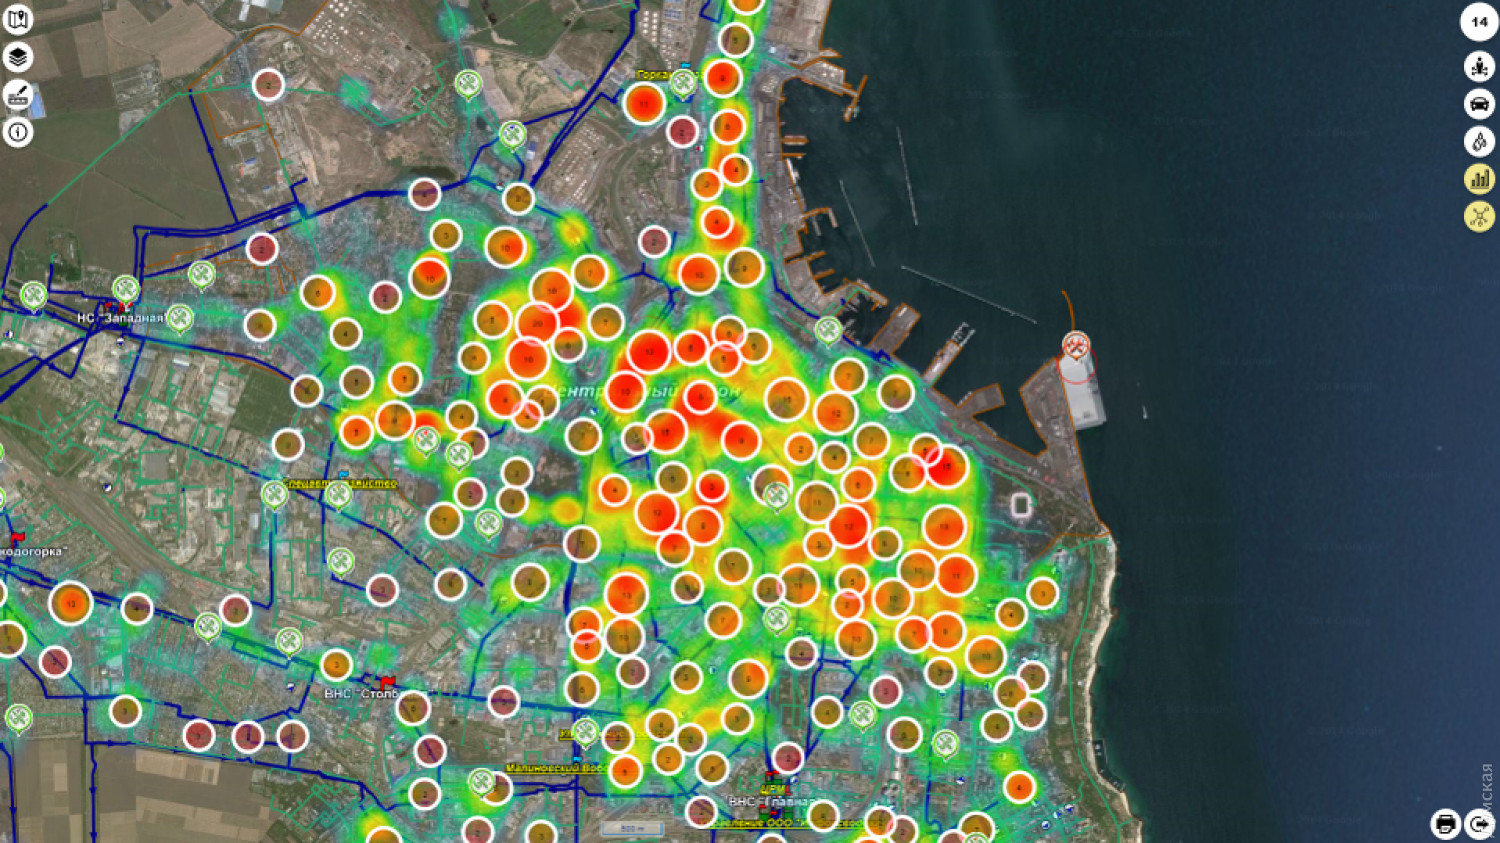The image size is (1500, 843).
Task: Show vehicles with the car icon
Action: pyautogui.click(x=1479, y=104)
